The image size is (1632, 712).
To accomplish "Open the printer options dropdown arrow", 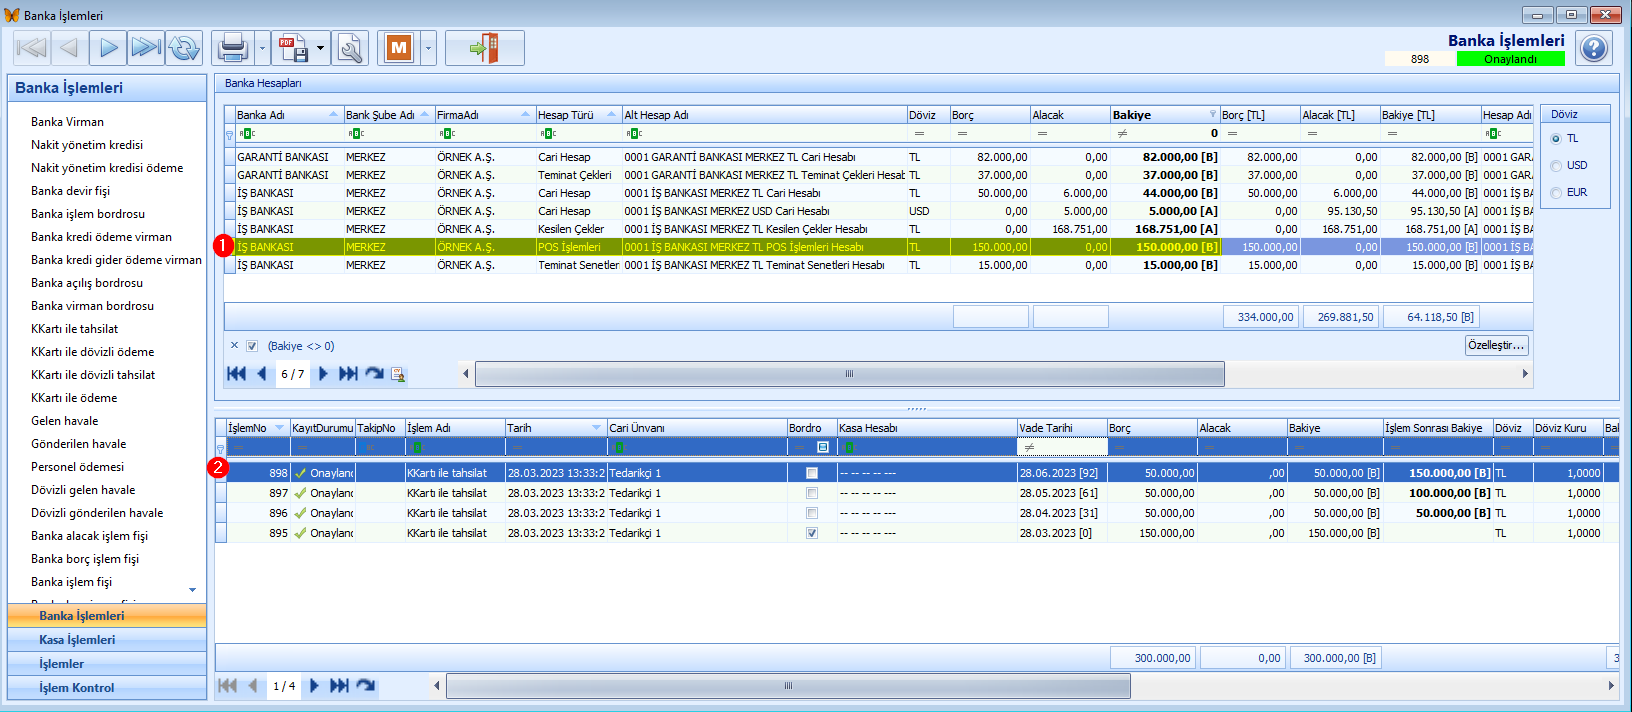I will 262,48.
